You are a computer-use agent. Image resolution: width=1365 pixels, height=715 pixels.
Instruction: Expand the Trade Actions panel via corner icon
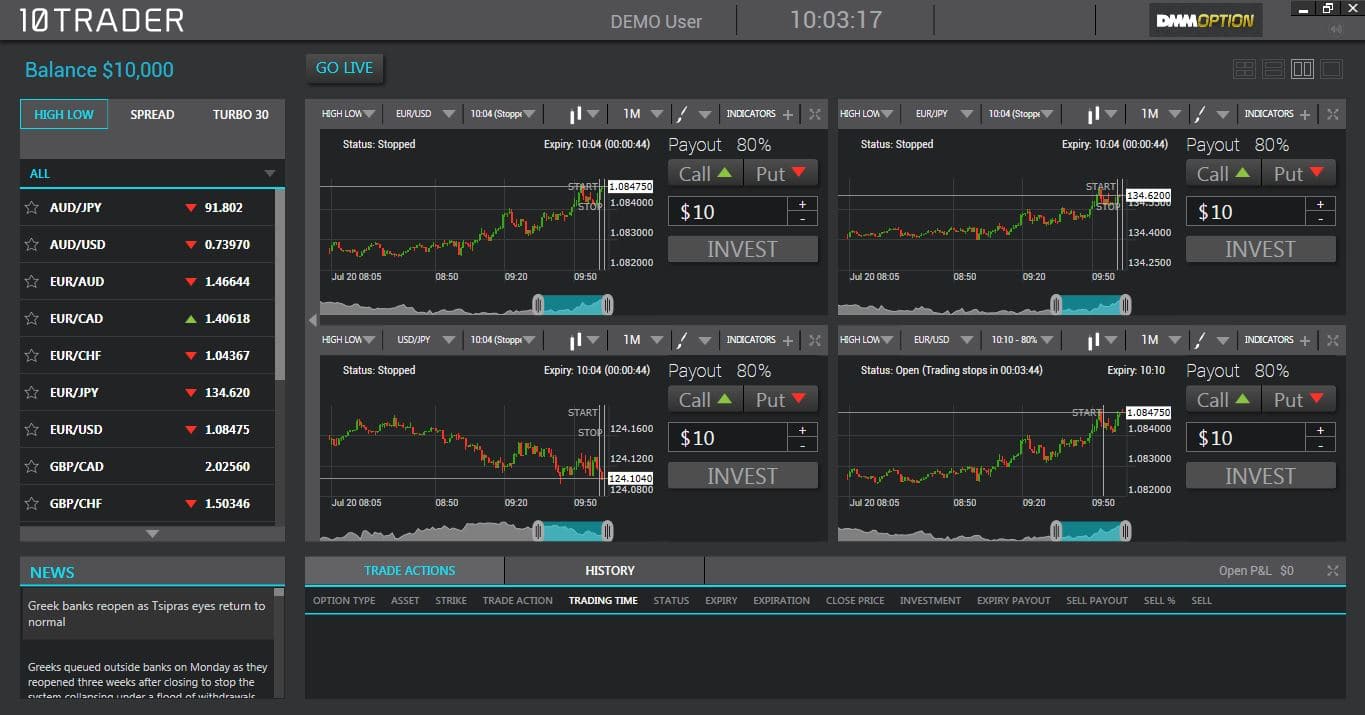pyautogui.click(x=1333, y=570)
